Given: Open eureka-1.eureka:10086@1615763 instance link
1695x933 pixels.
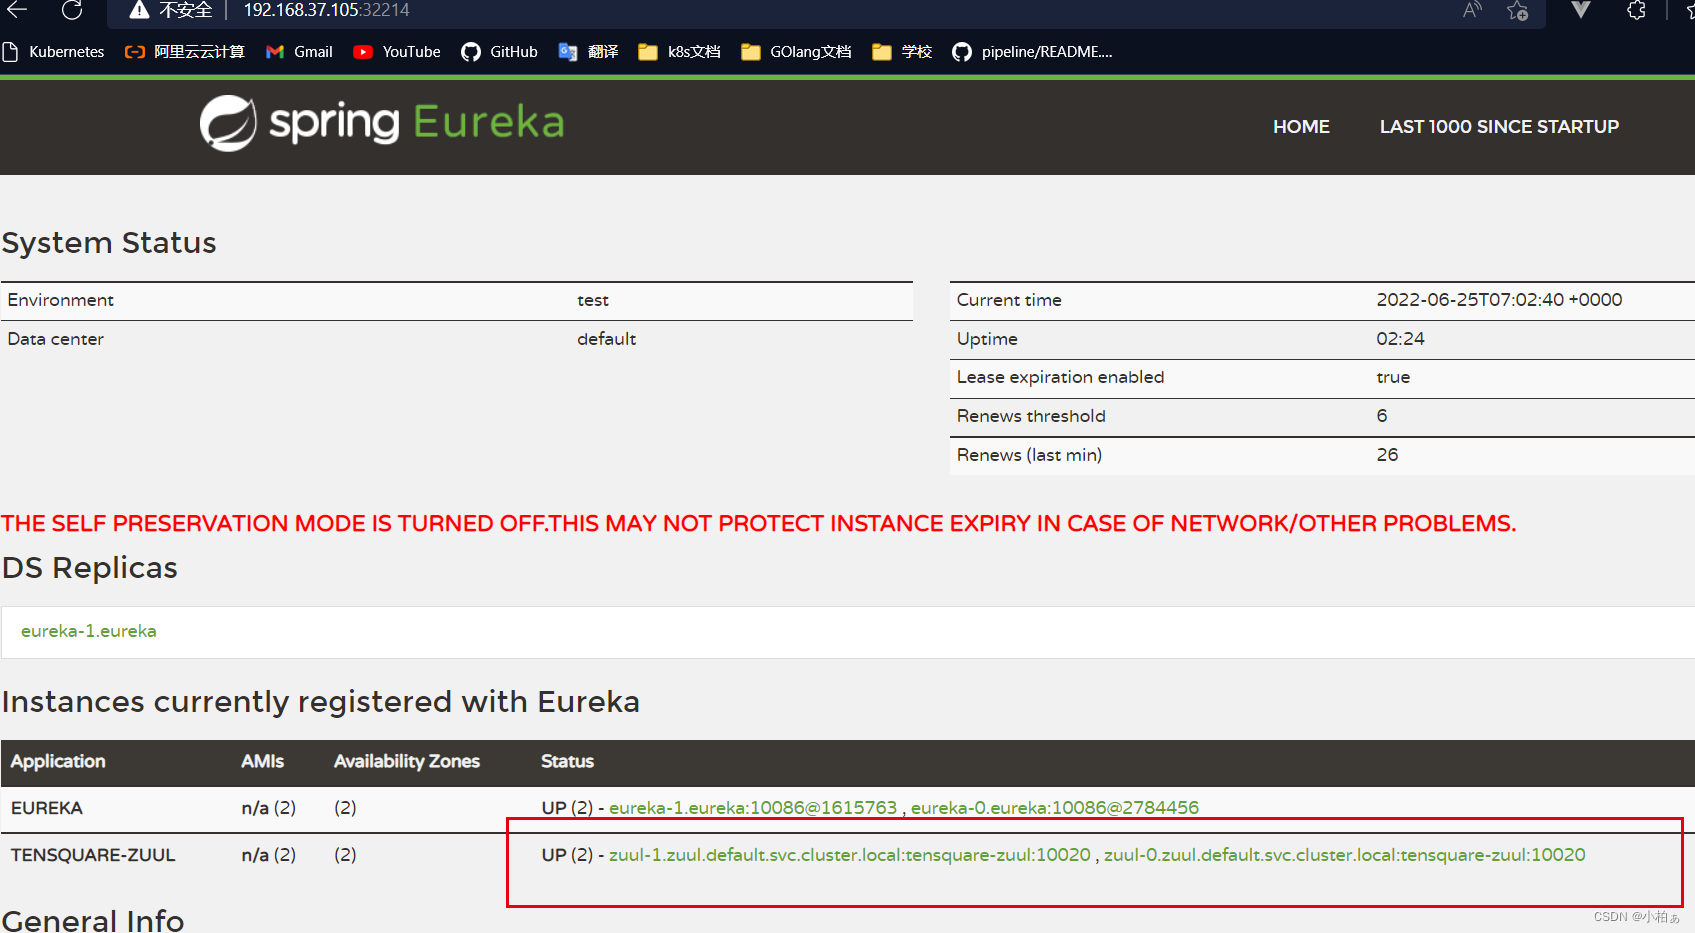Looking at the screenshot, I should click(x=753, y=808).
